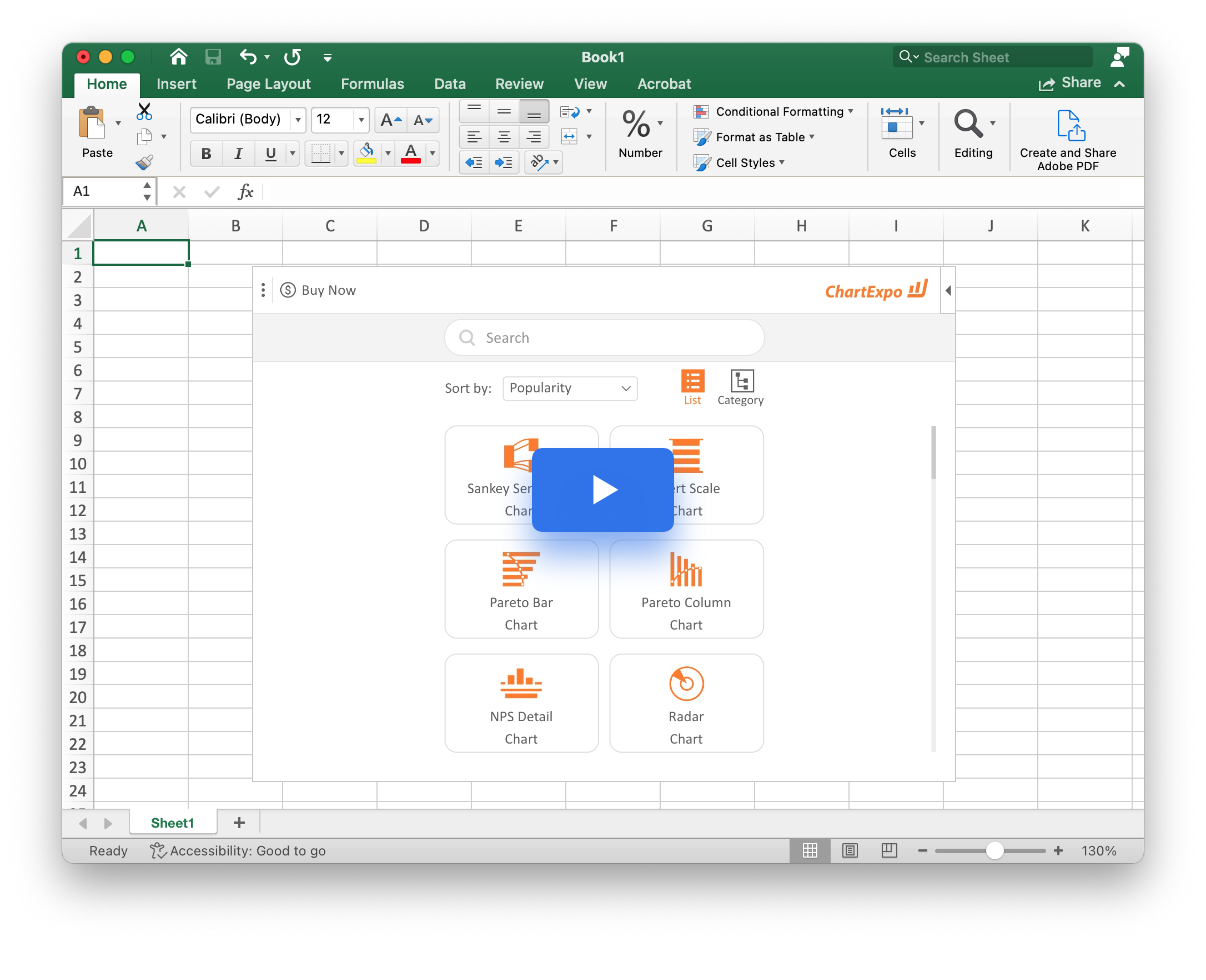Image resolution: width=1206 pixels, height=980 pixels.
Task: Select the Radar Chart card
Action: pos(686,703)
